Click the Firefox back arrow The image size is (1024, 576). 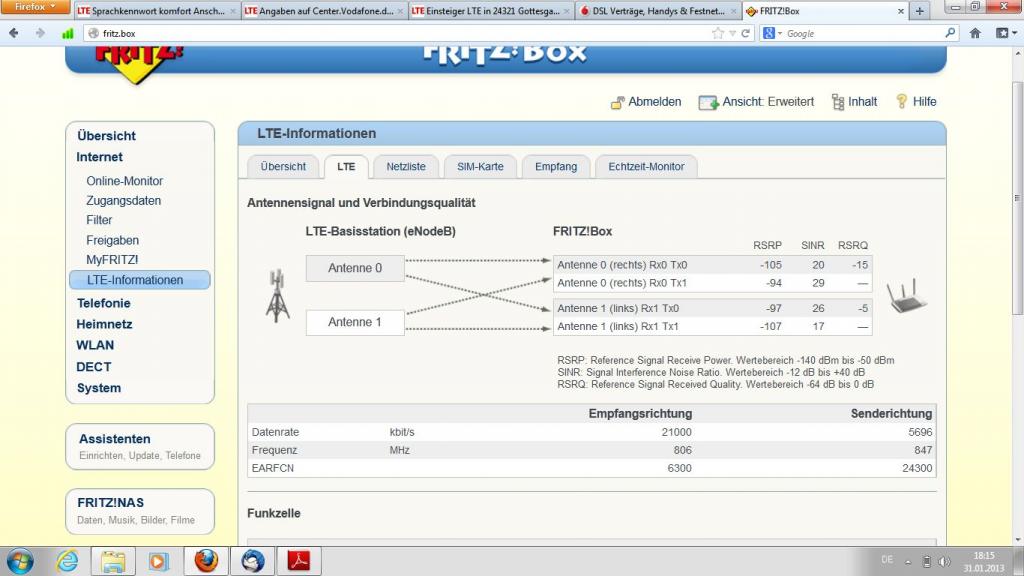pyautogui.click(x=14, y=33)
